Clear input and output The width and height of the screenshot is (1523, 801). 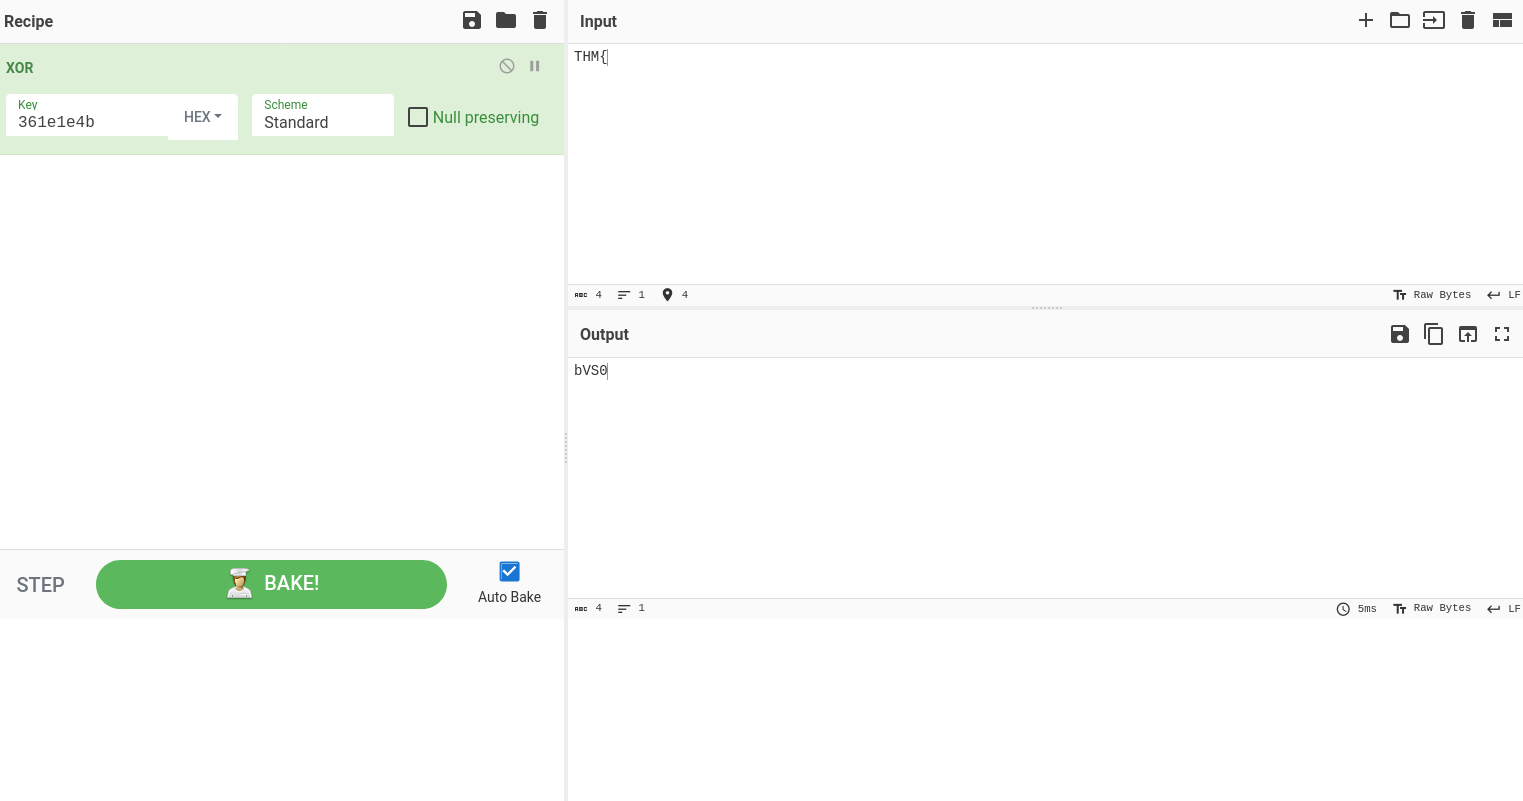point(1468,20)
